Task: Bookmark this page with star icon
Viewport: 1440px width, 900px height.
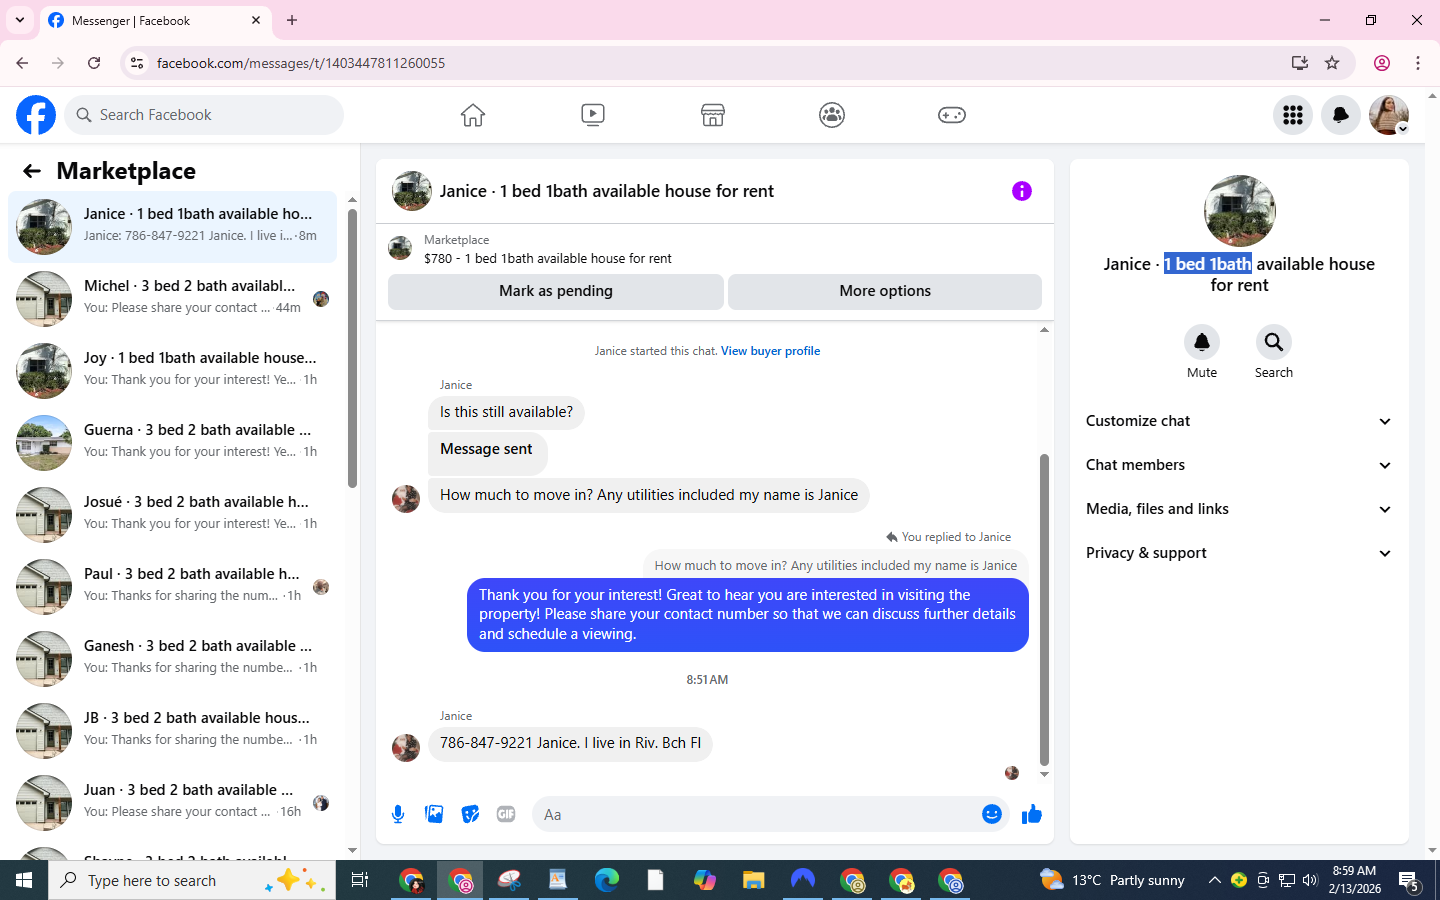Action: (1332, 63)
